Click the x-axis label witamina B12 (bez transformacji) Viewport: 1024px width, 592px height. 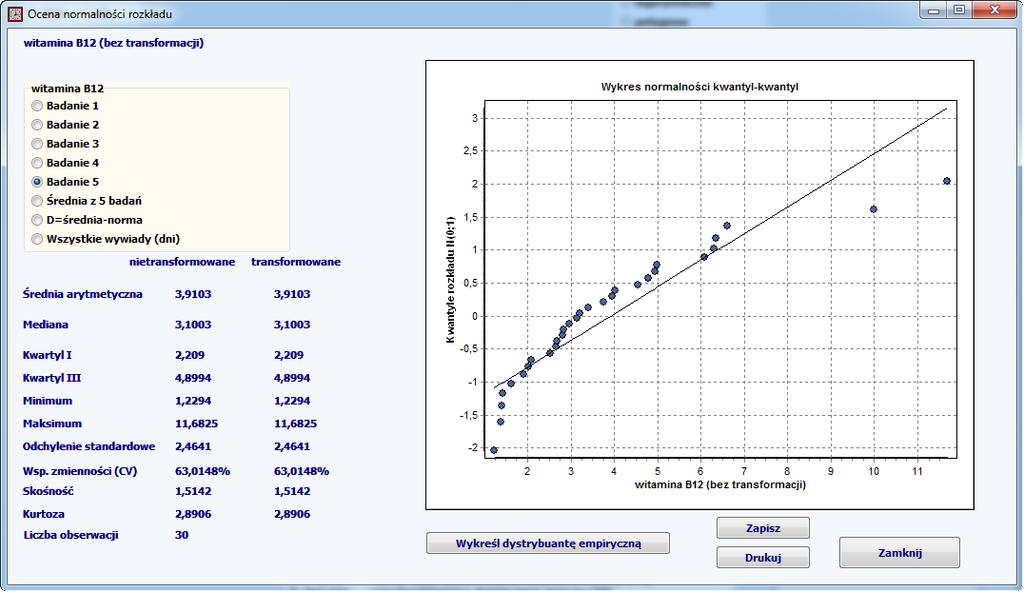point(720,485)
